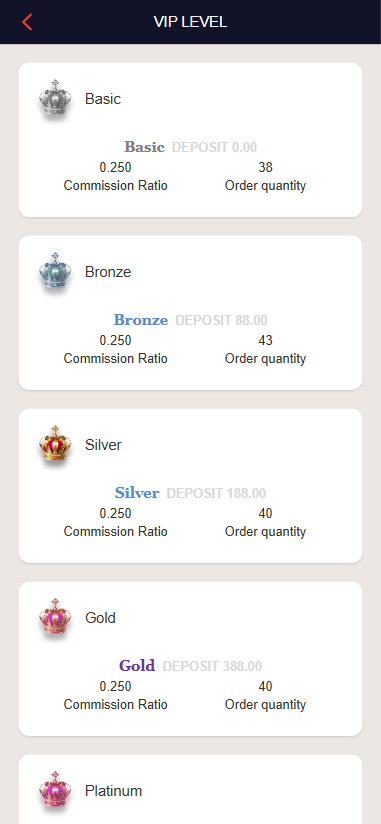Image resolution: width=381 pixels, height=824 pixels.
Task: Click the Bronze blue-green crown icon
Action: point(55,271)
